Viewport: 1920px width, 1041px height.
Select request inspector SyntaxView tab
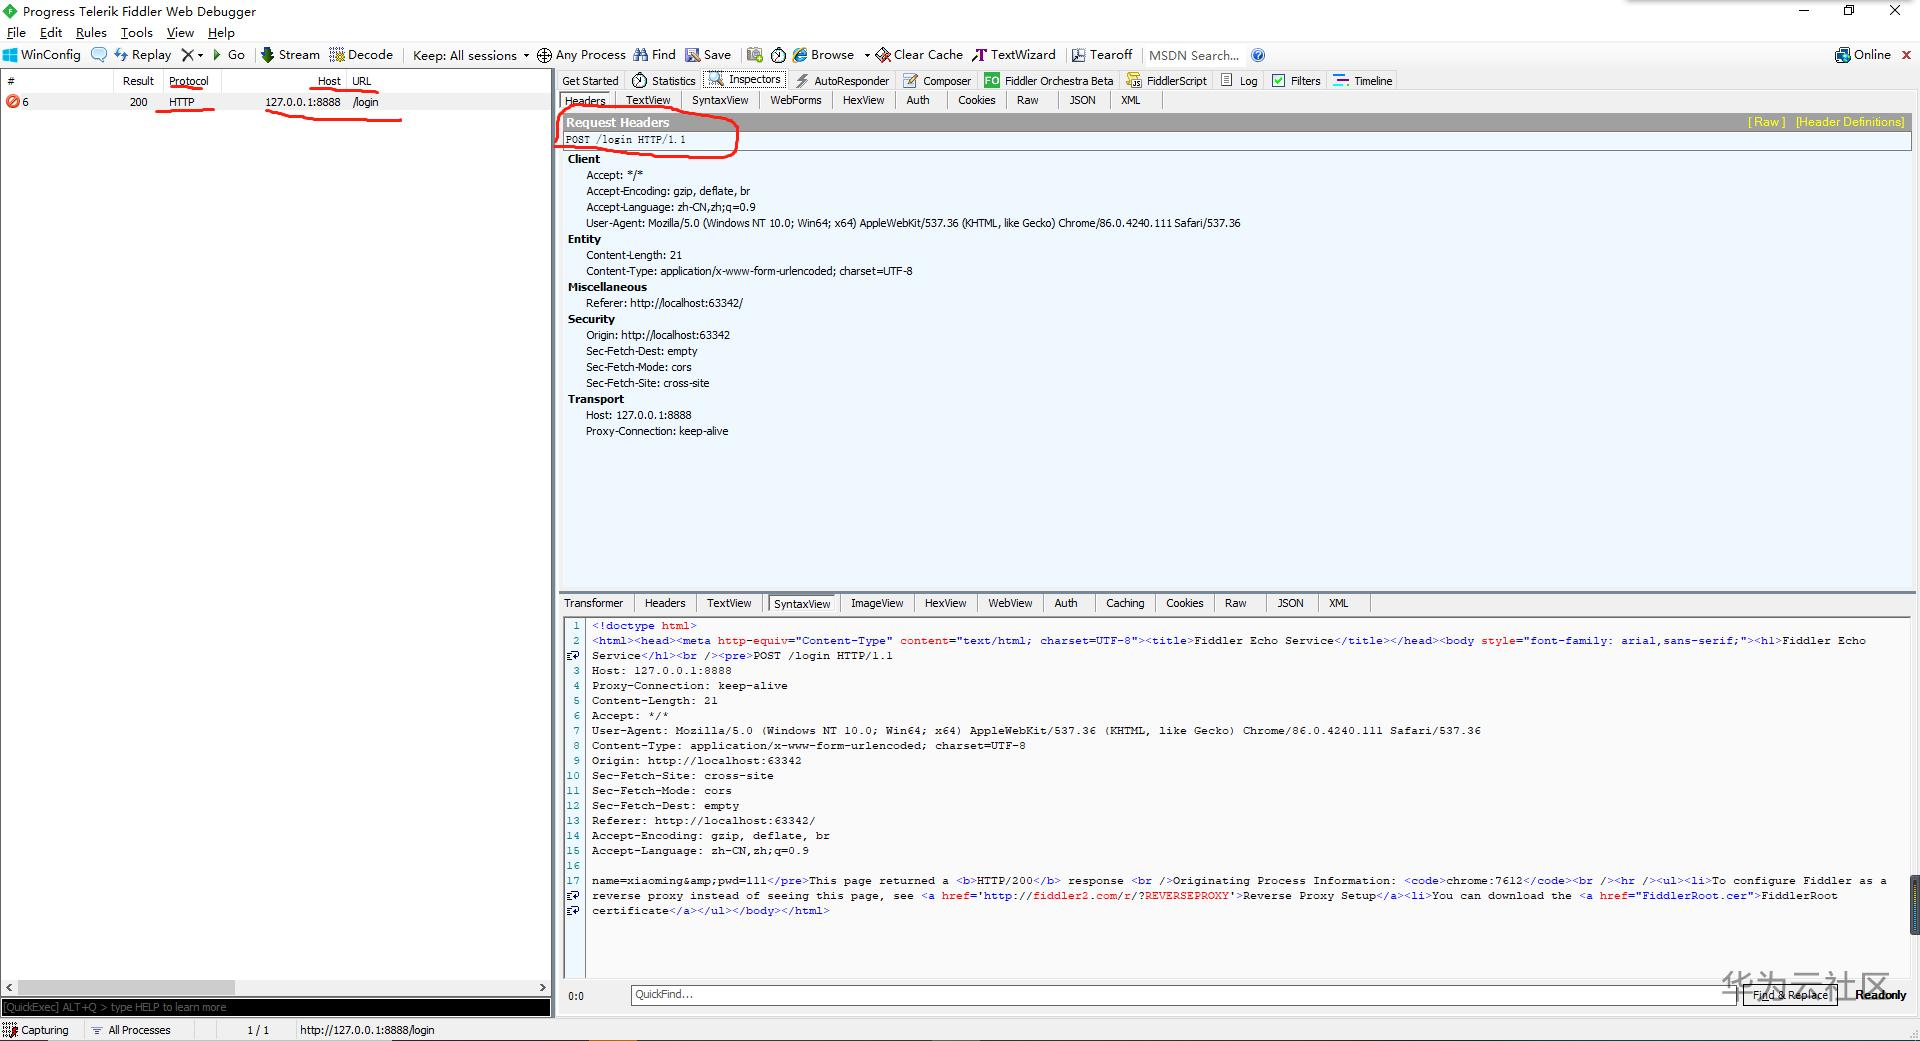[x=720, y=100]
